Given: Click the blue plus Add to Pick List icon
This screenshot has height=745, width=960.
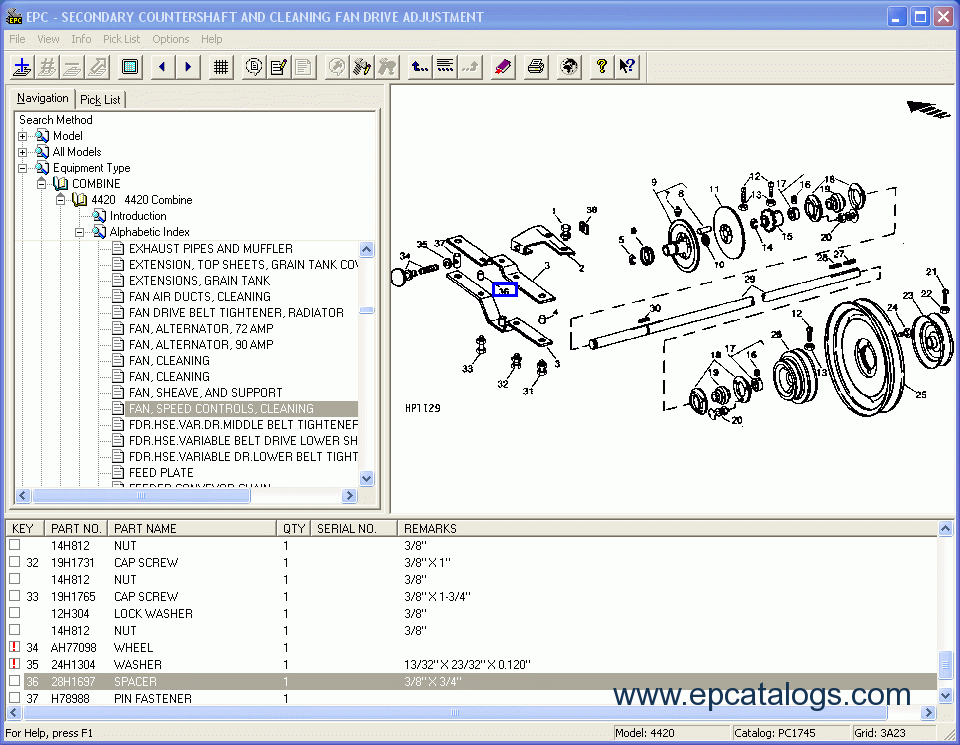Looking at the screenshot, I should click(23, 67).
